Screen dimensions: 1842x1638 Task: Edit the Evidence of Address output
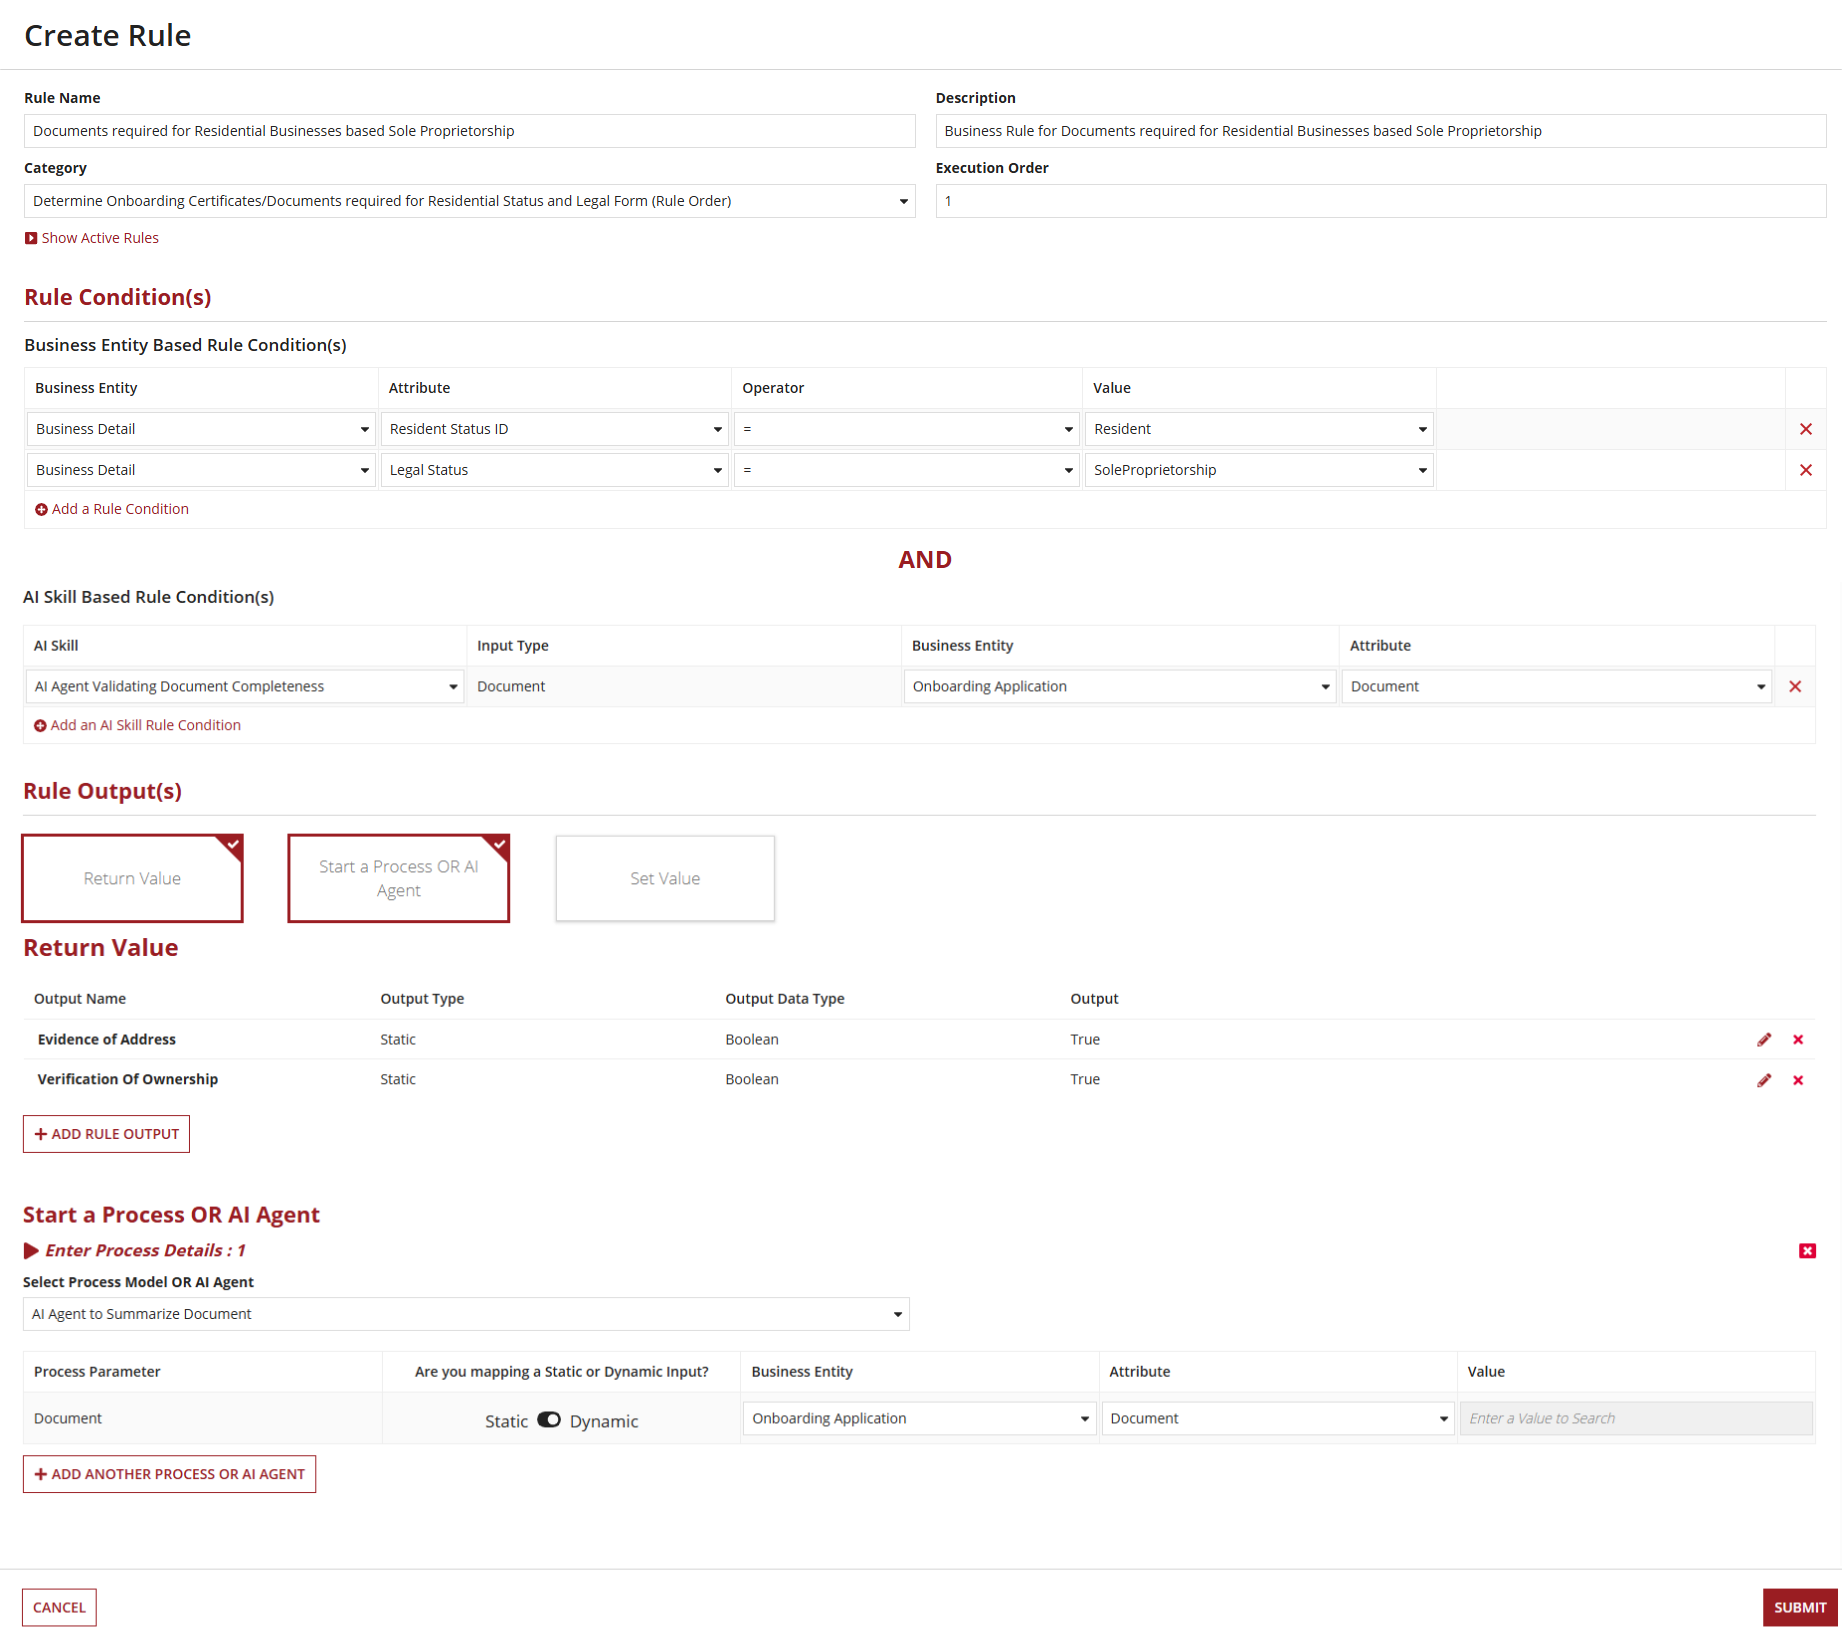click(1764, 1040)
